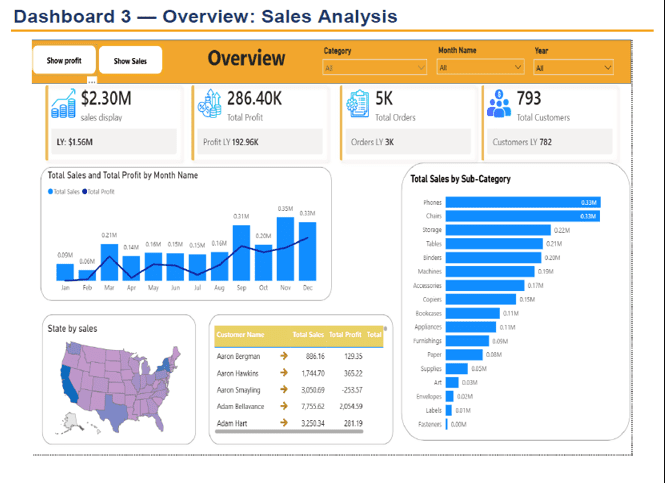This screenshot has width=665, height=483.
Task: Sort table by Customer Name header
Action: pyautogui.click(x=240, y=335)
